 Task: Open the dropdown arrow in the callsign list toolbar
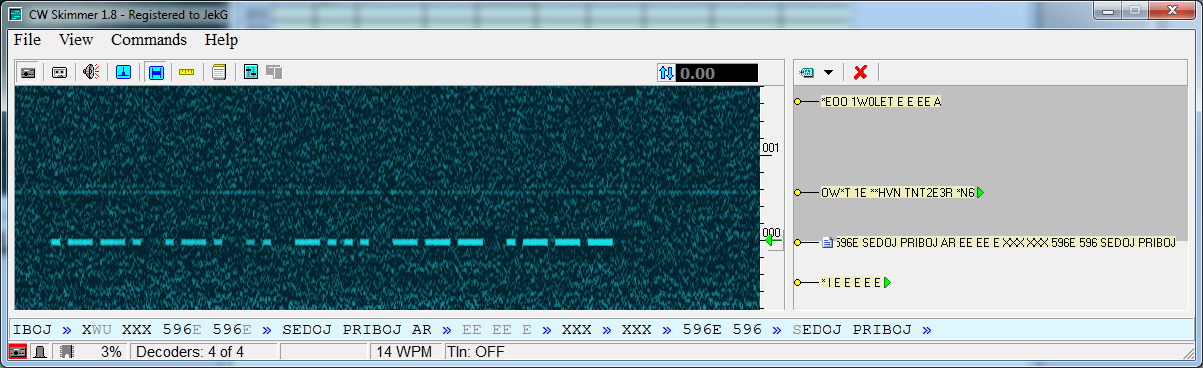point(828,73)
